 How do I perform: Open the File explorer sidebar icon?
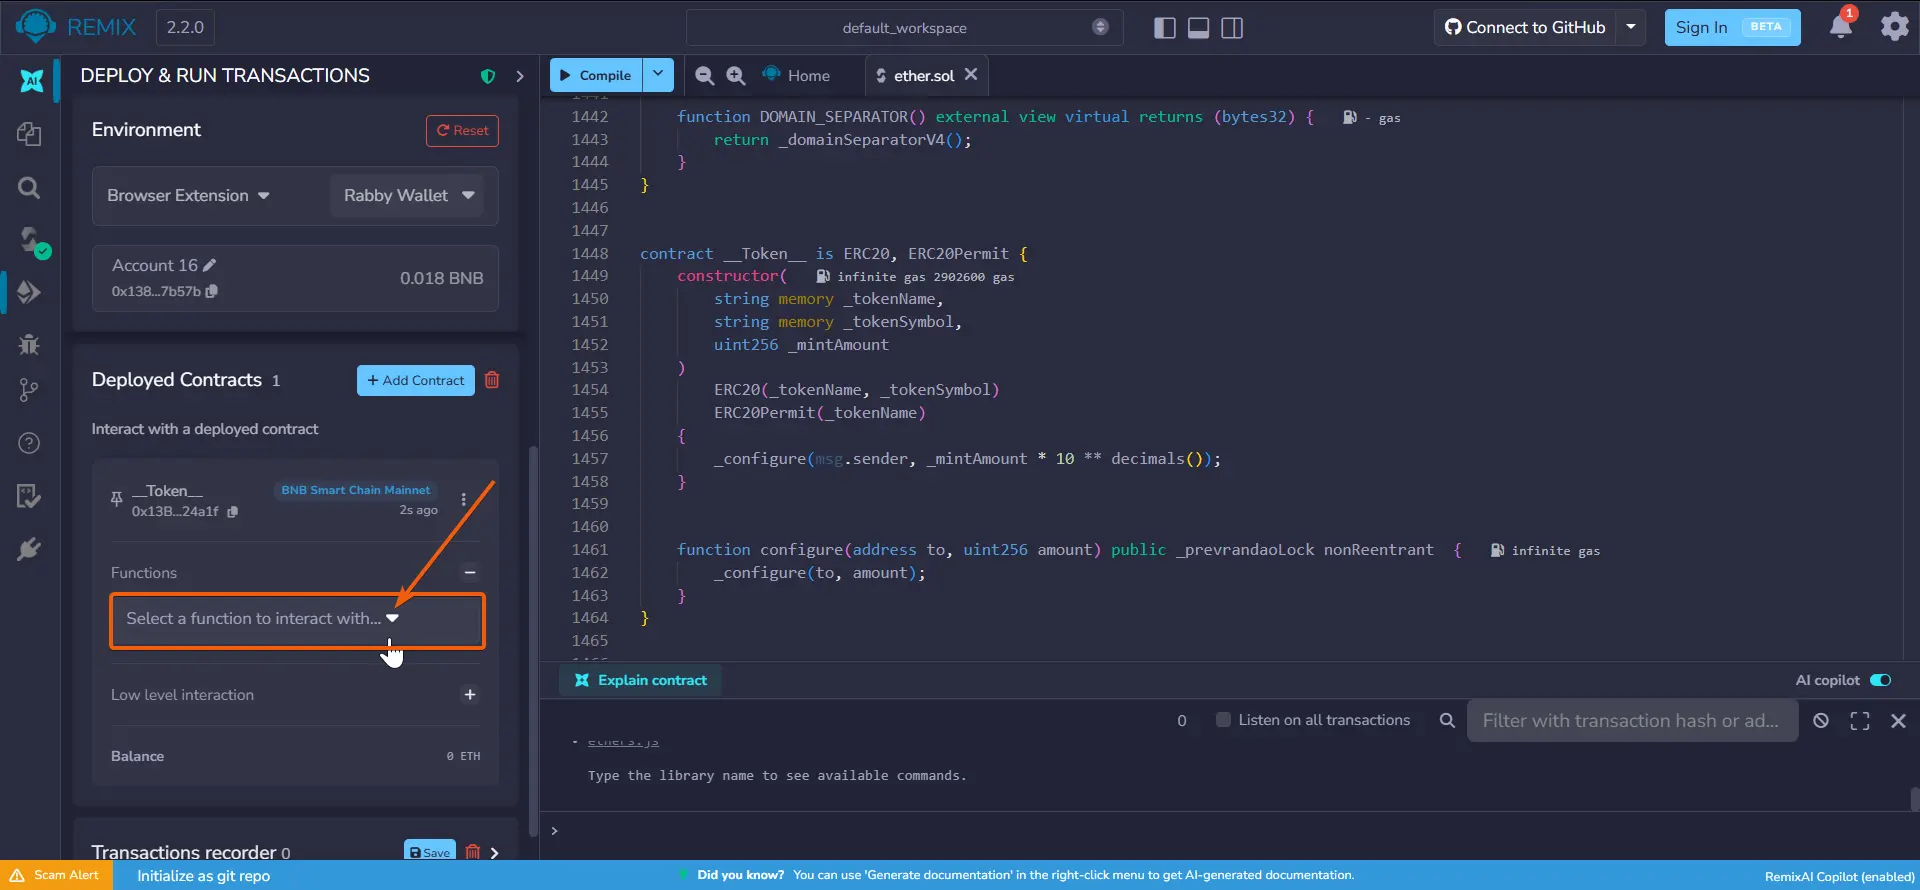pyautogui.click(x=29, y=134)
